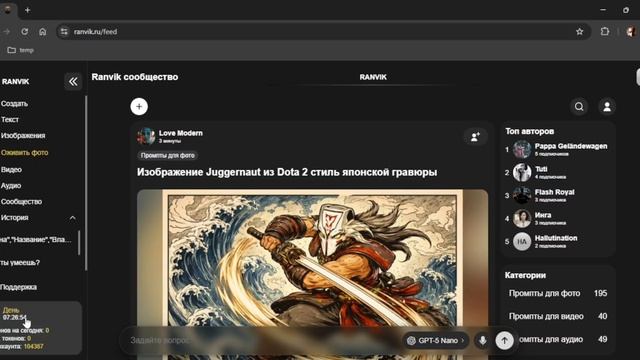Viewport: 640px width, 360px height.
Task: Click the sidebar vertical scrollbar
Action: (x=86, y=183)
